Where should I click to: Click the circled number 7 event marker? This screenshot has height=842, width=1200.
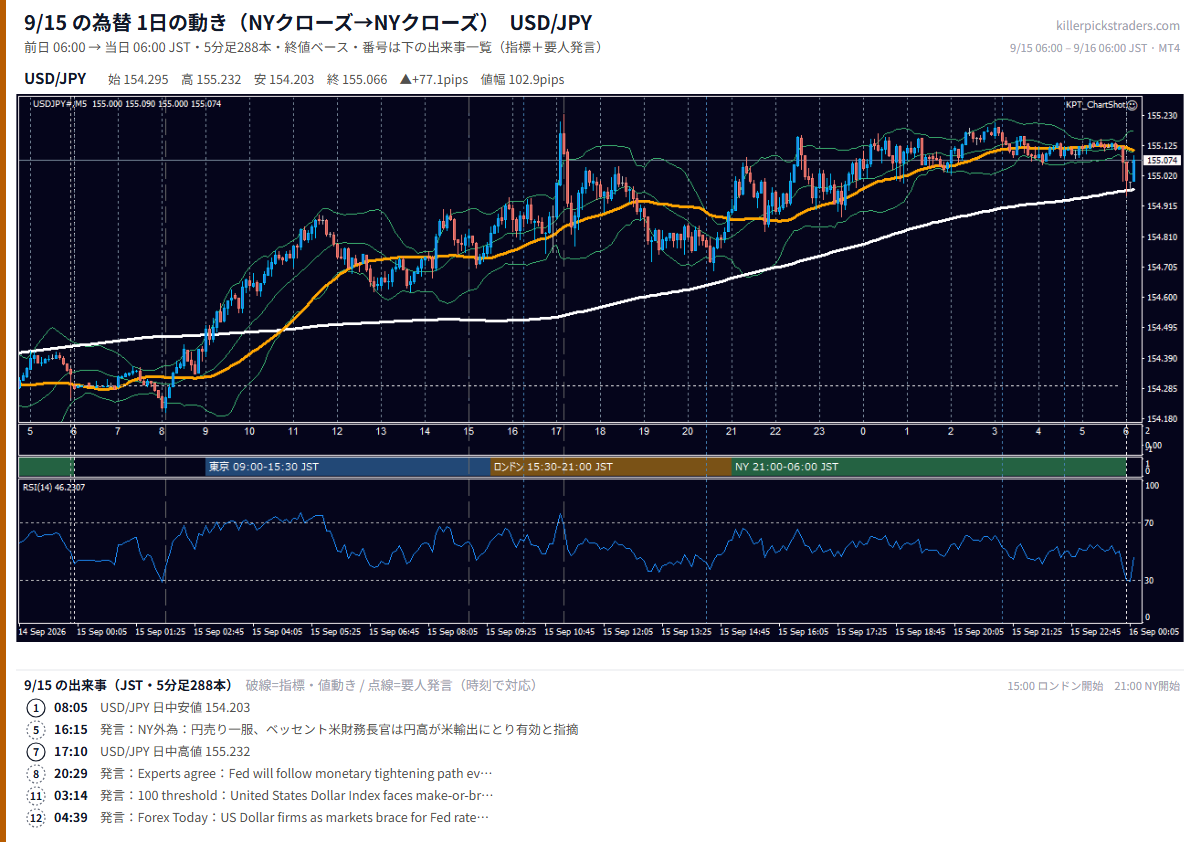(x=36, y=752)
